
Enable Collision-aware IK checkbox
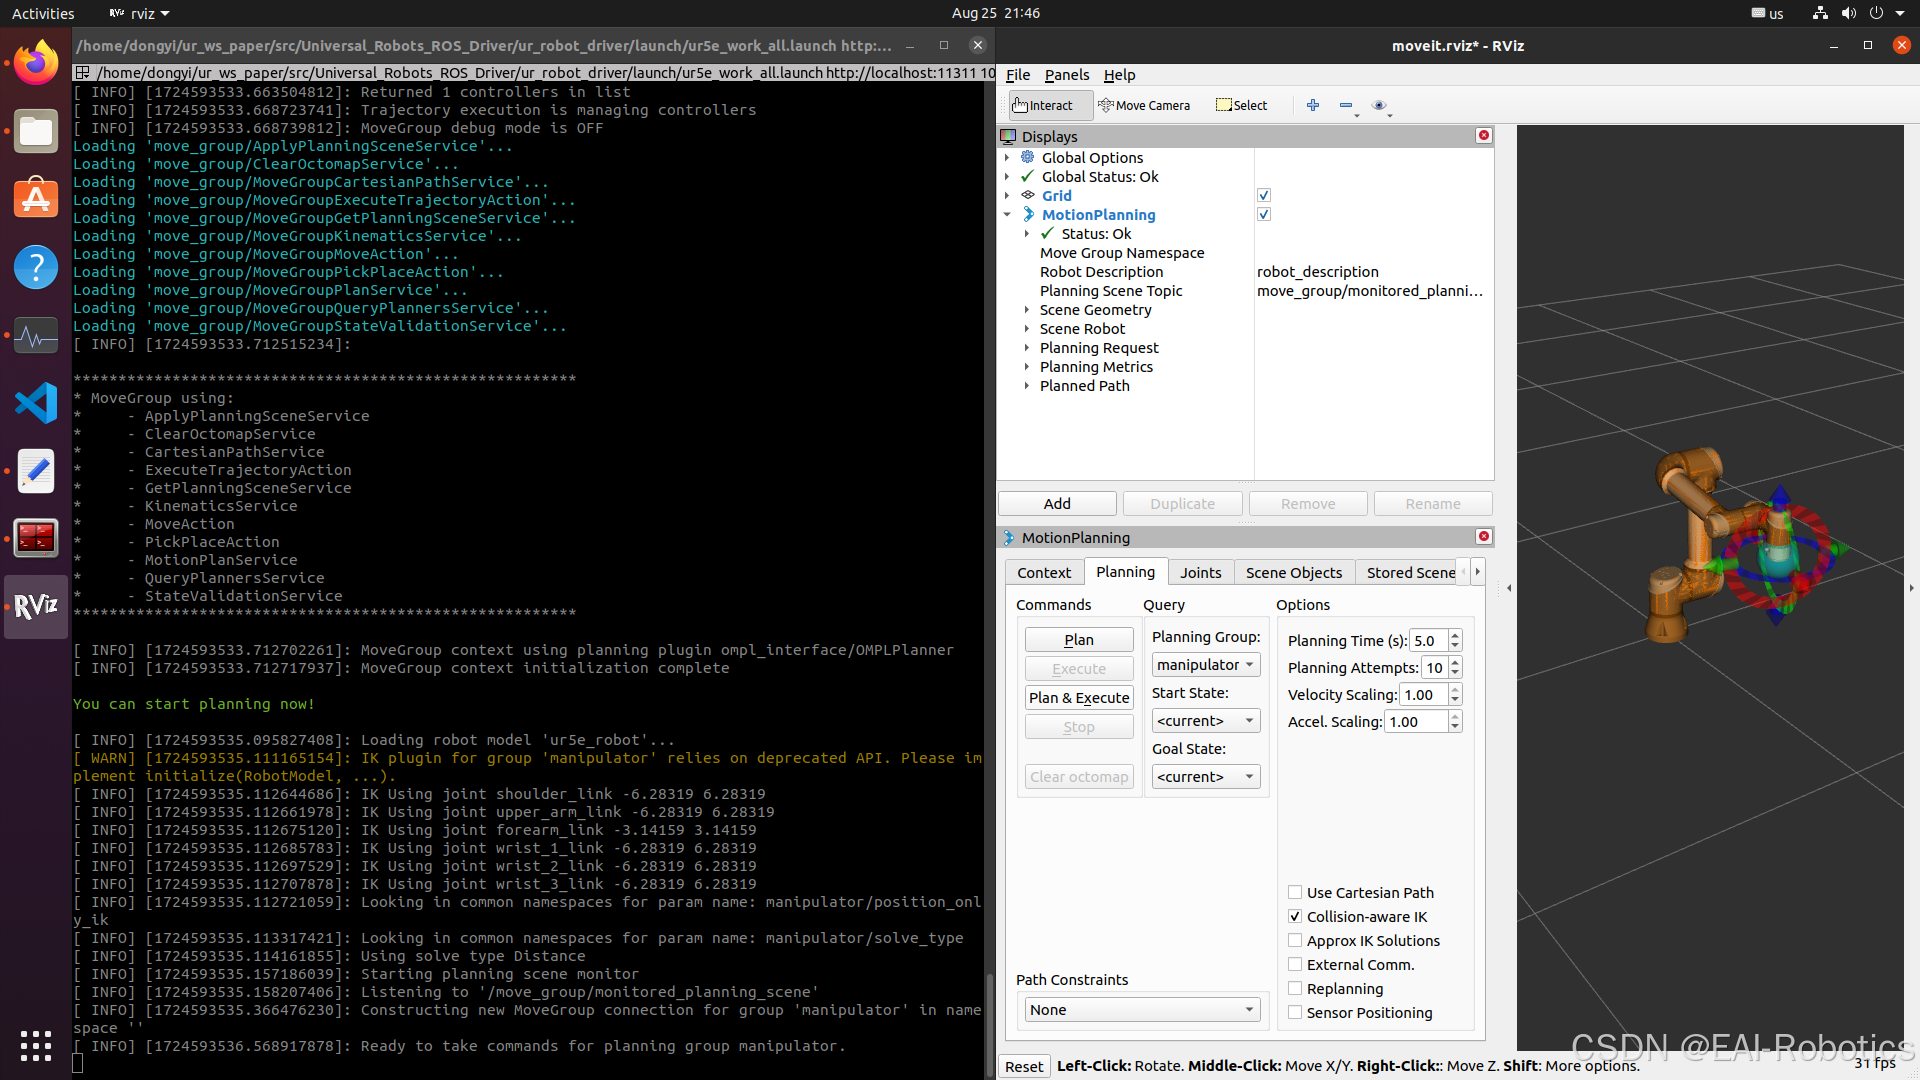pyautogui.click(x=1295, y=915)
